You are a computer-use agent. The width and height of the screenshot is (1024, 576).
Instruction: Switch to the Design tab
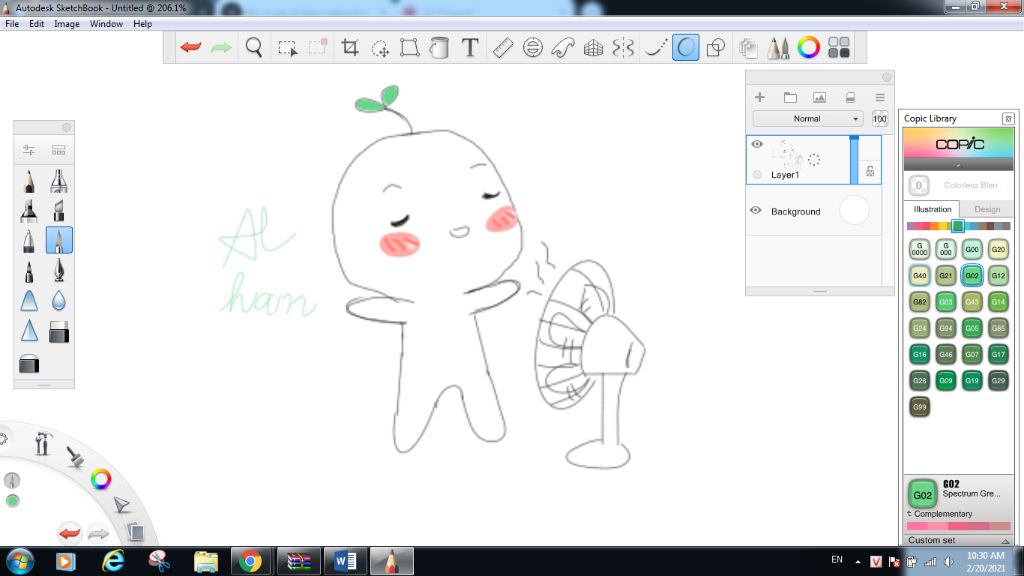[x=987, y=209]
